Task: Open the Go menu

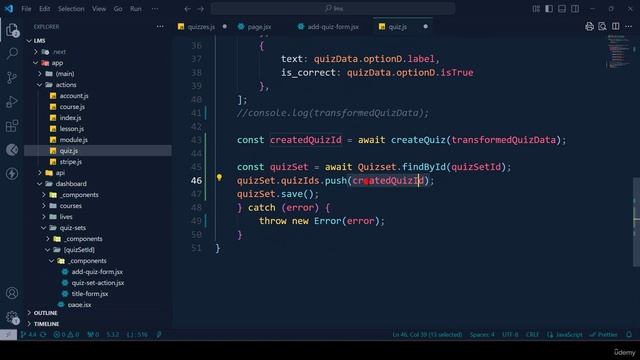Action: point(118,9)
